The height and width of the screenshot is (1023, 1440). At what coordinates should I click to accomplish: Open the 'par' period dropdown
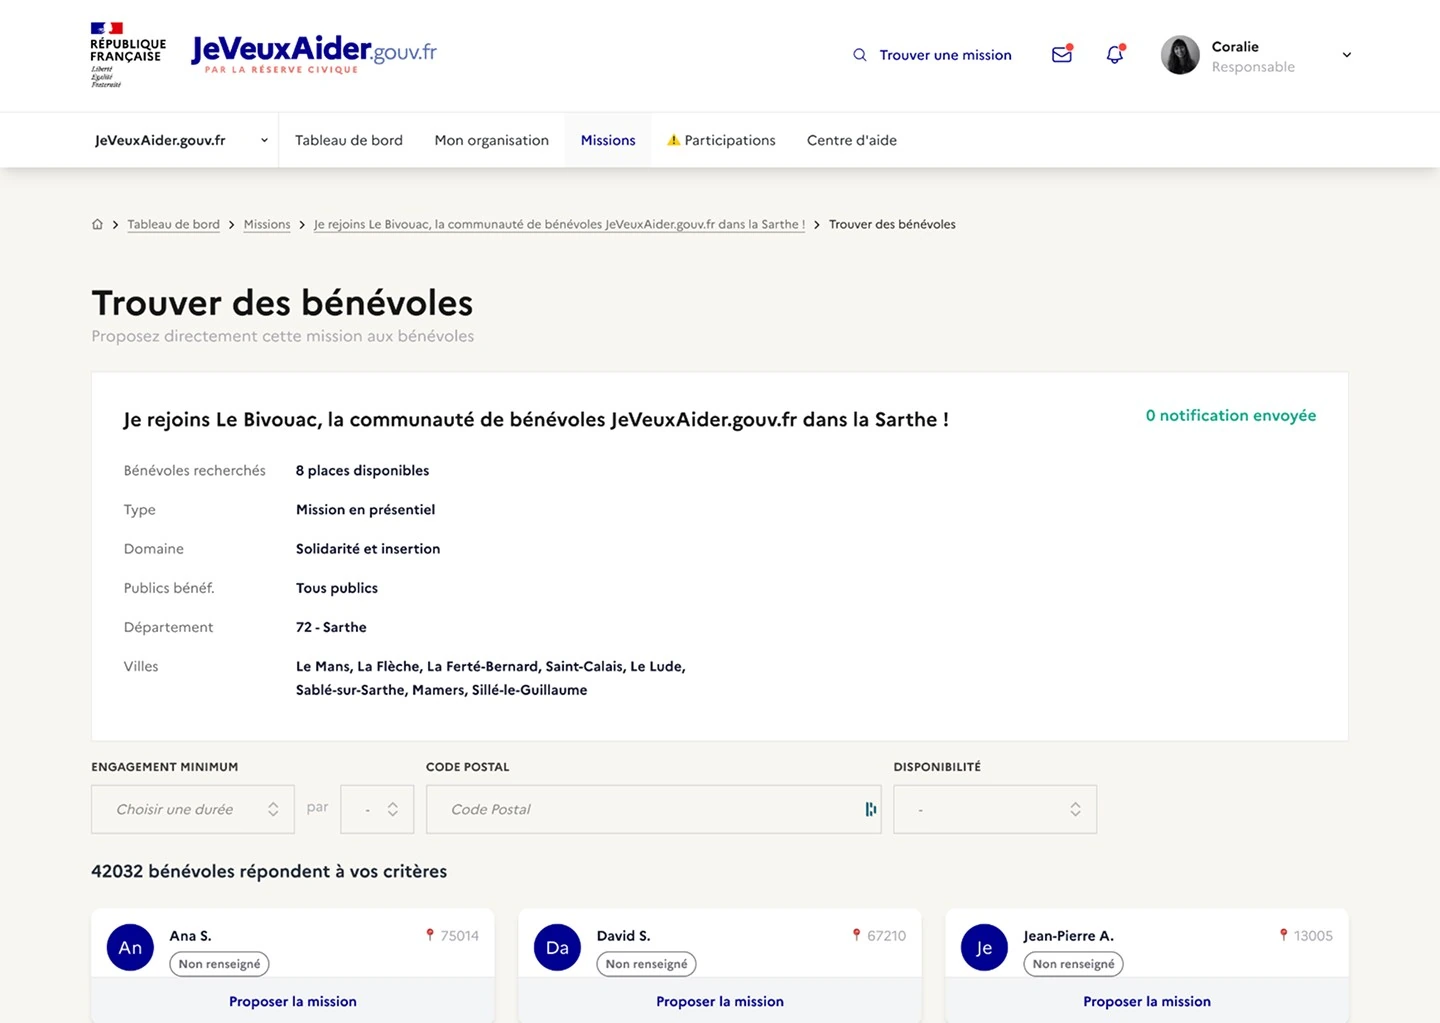click(x=377, y=809)
